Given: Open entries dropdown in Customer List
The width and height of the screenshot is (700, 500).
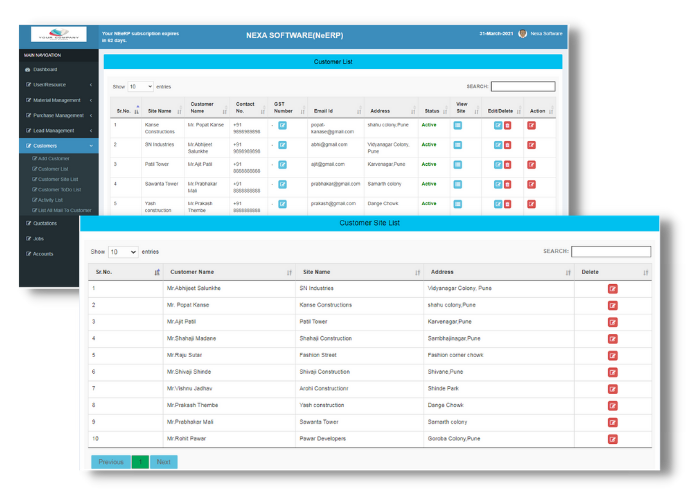Looking at the screenshot, I should coord(140,87).
